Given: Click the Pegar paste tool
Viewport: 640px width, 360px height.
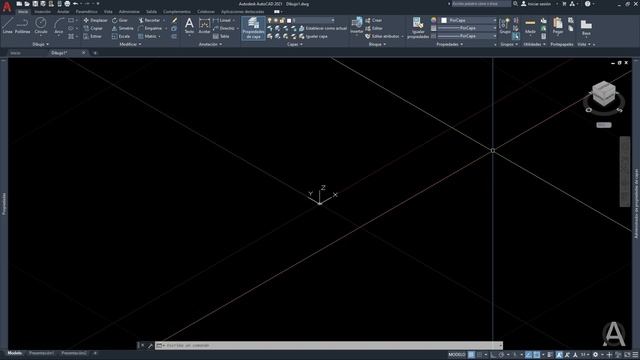Looking at the screenshot, I should tap(558, 25).
